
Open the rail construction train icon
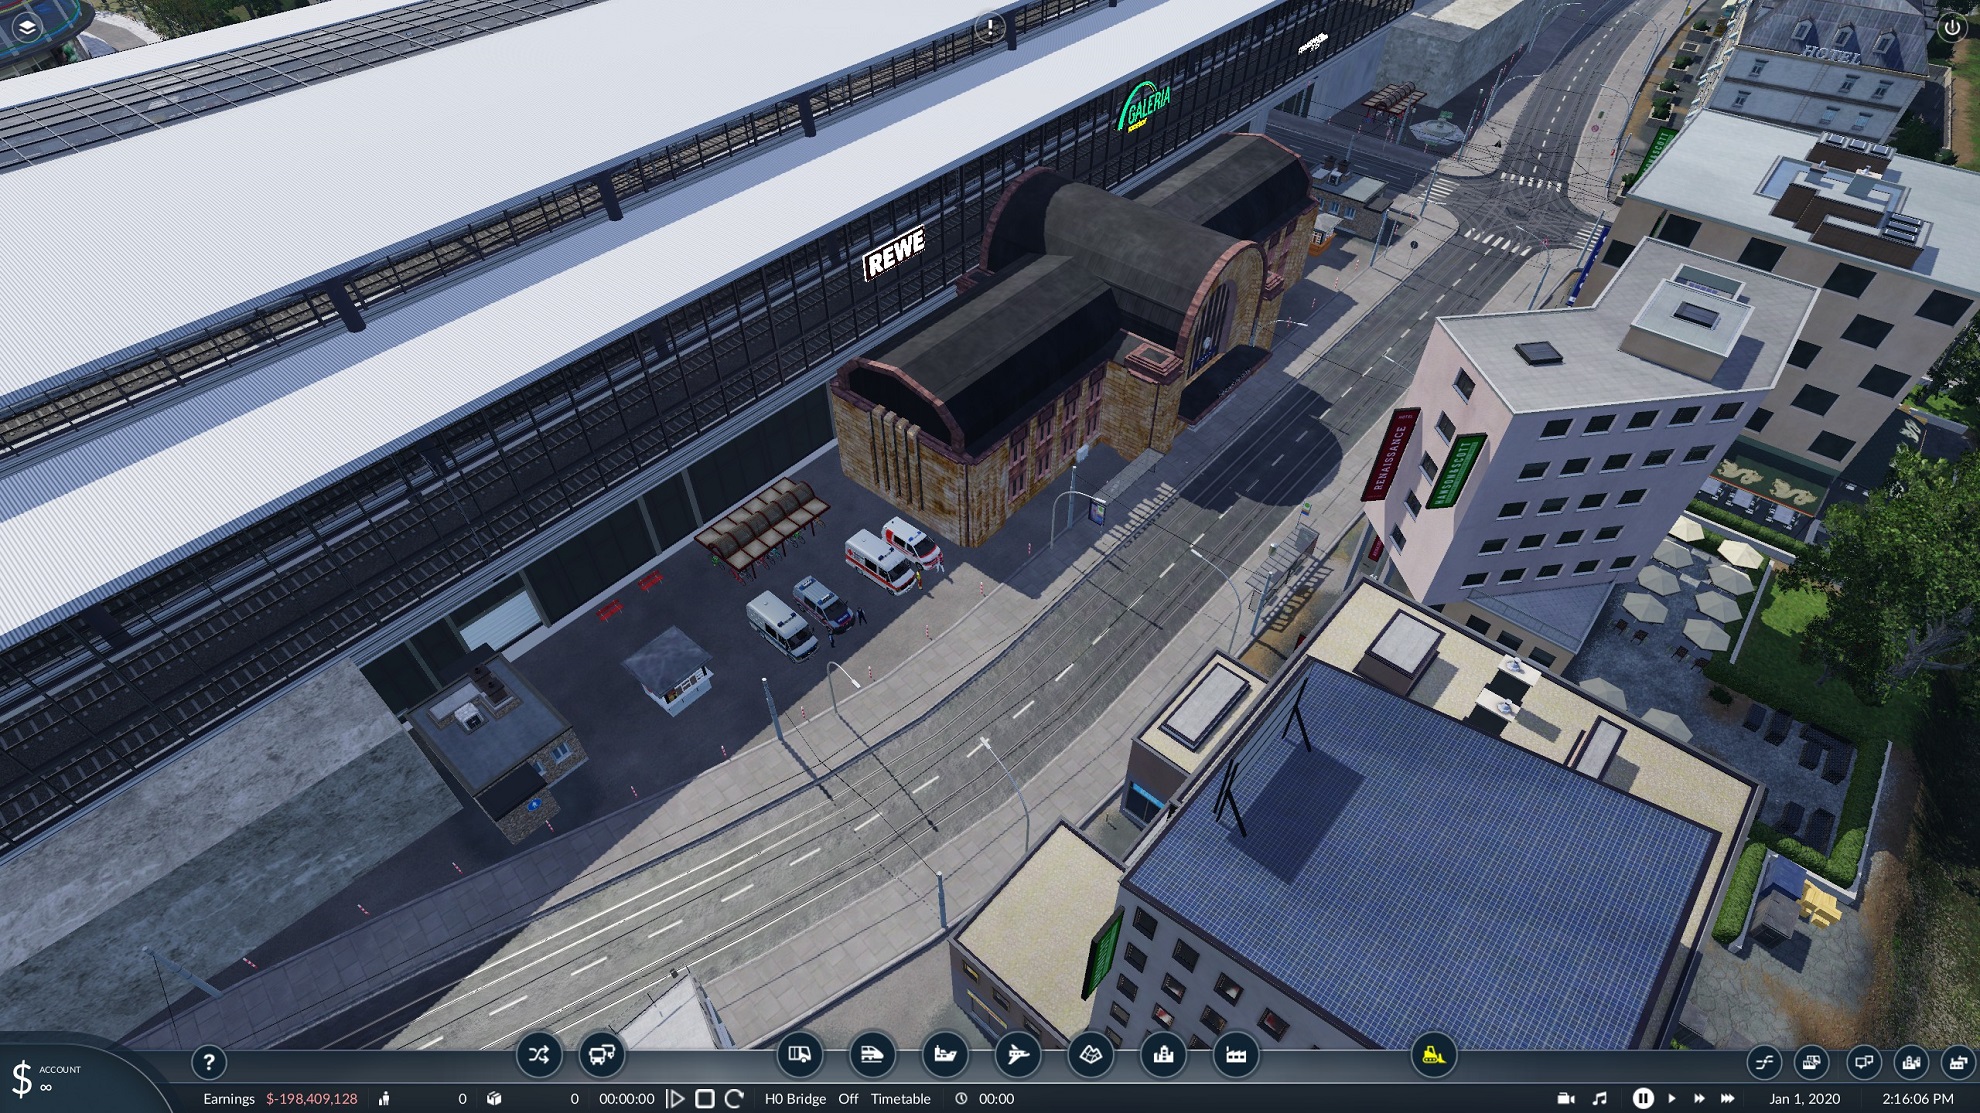click(x=872, y=1055)
